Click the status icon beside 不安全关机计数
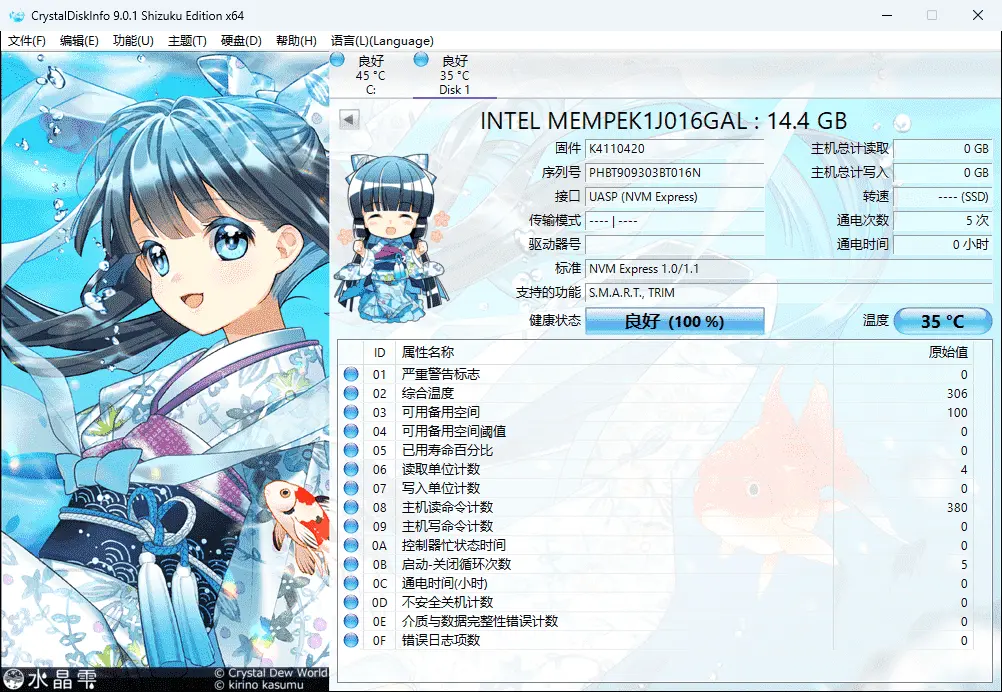The image size is (1002, 692). (351, 602)
